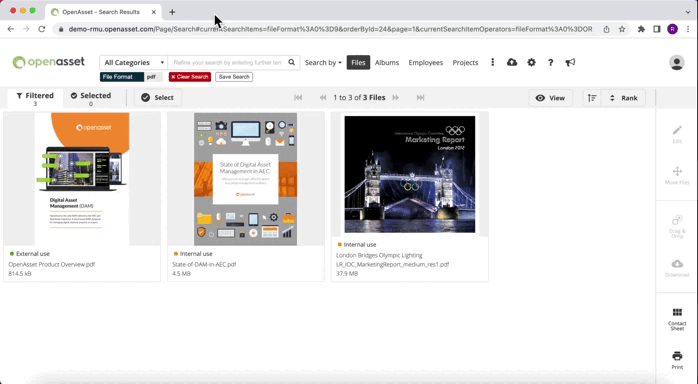Open help question mark icon
698x384 pixels.
click(x=551, y=62)
